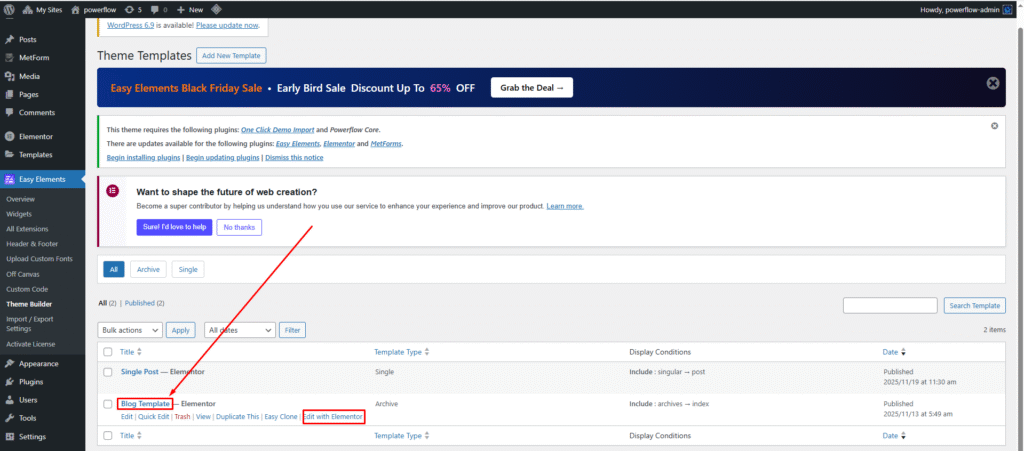Expand the All dates filter dropdown
Screen dimensions: 1024x451
click(x=240, y=330)
